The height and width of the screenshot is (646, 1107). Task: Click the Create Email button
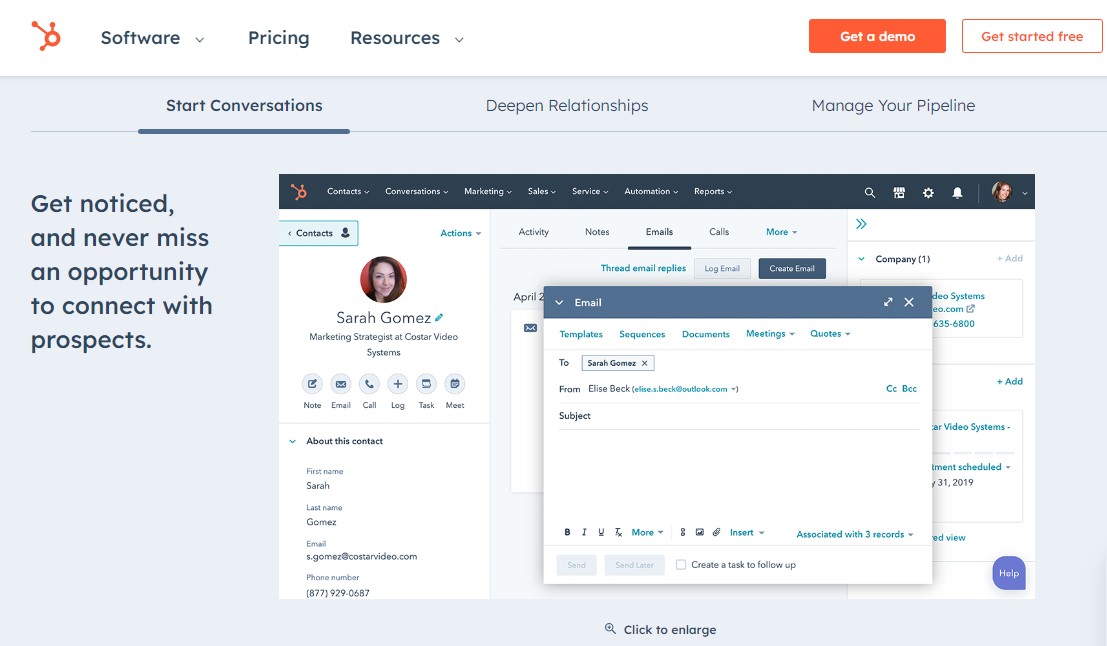coord(792,268)
